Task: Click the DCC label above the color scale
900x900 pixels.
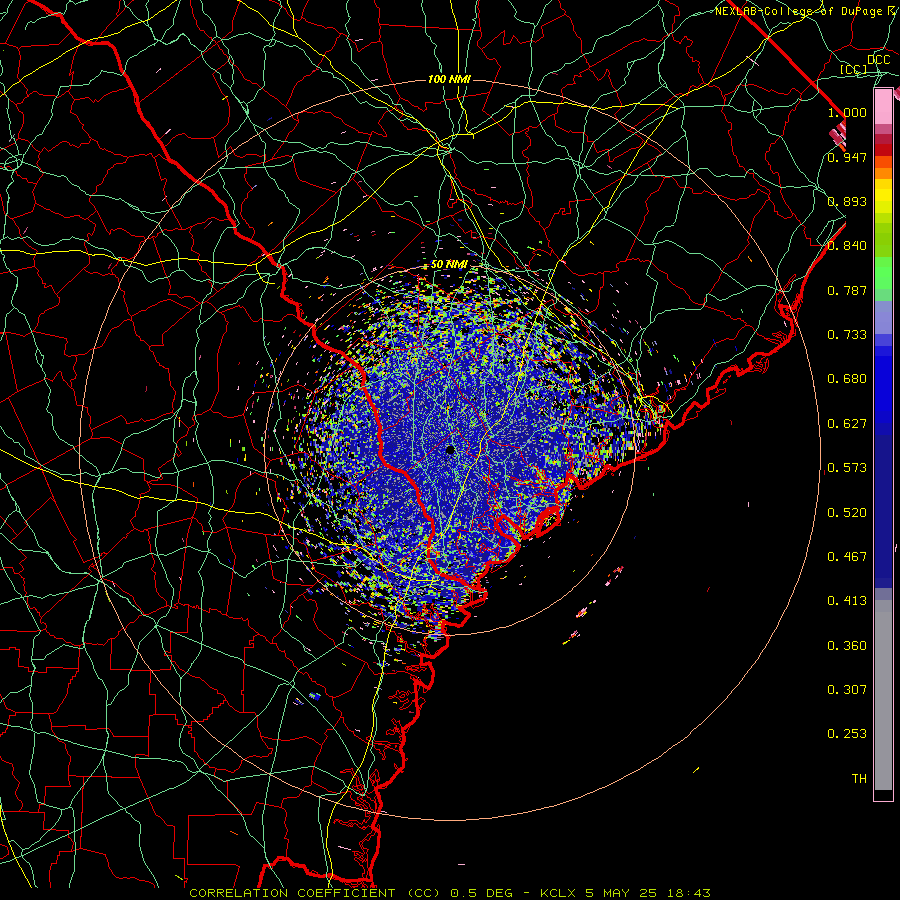Action: tap(878, 60)
